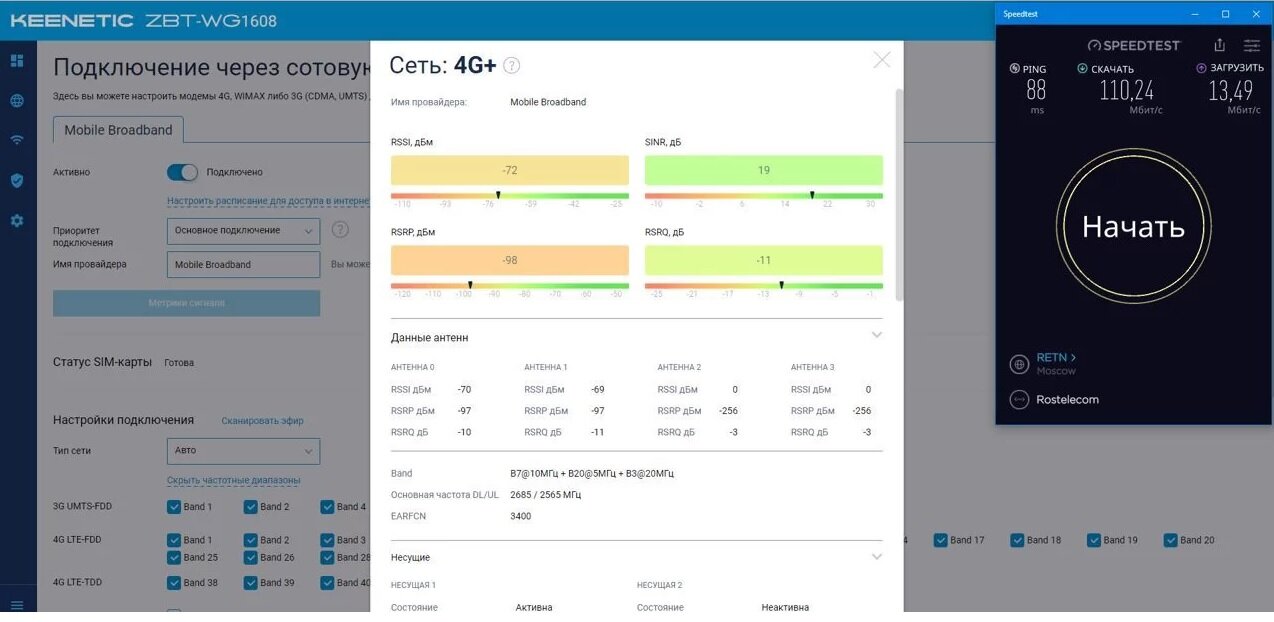Uncheck Band 3 in 4G LTE-FDD row
The width and height of the screenshot is (1274, 622).
coord(327,540)
